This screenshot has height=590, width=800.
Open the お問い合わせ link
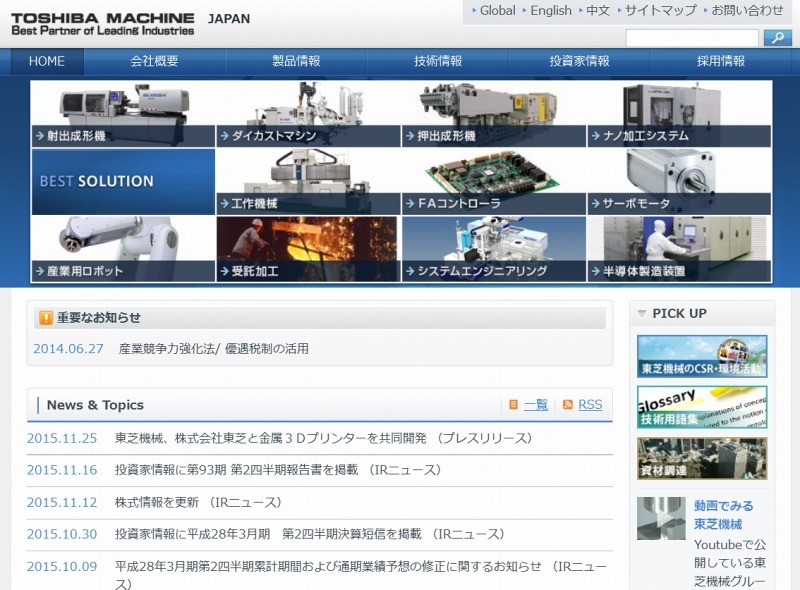click(x=747, y=11)
